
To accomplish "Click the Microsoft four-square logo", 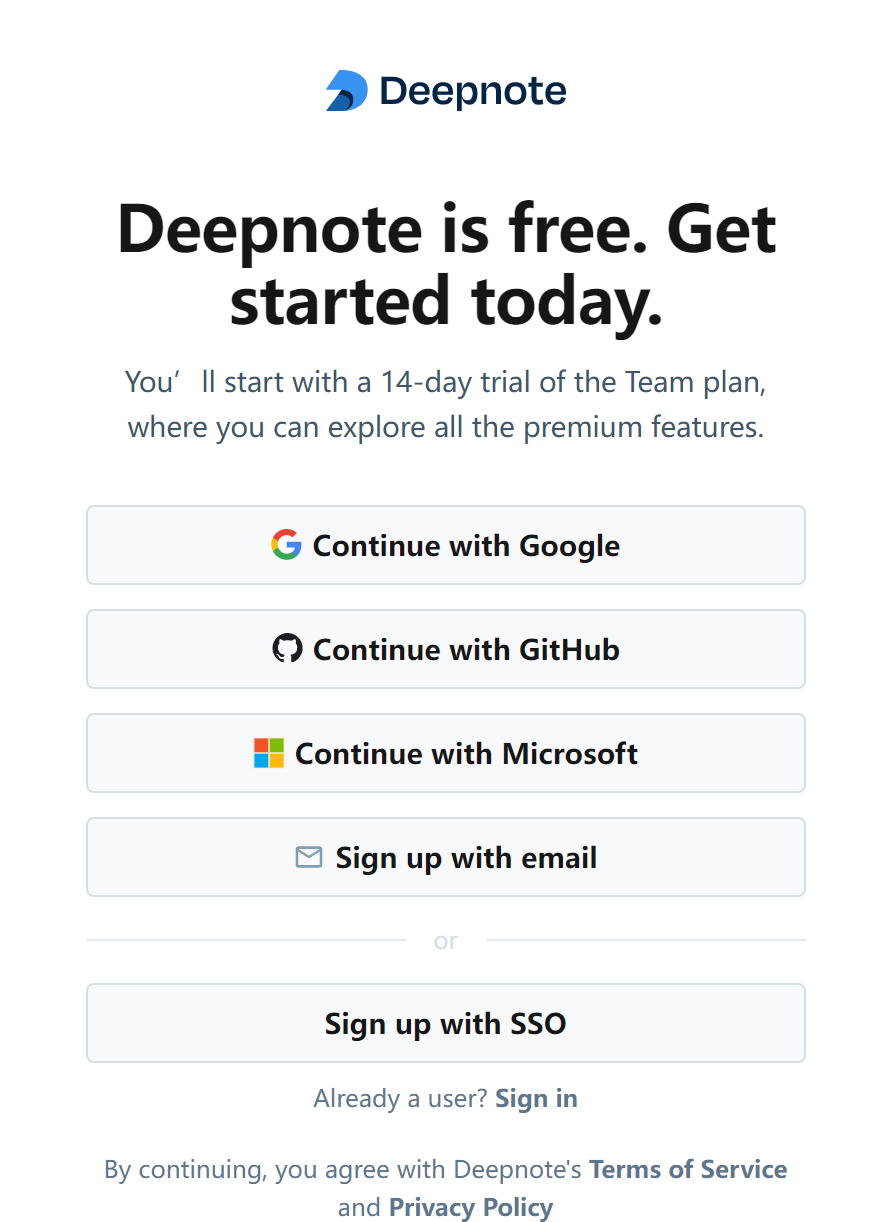I will click(269, 753).
